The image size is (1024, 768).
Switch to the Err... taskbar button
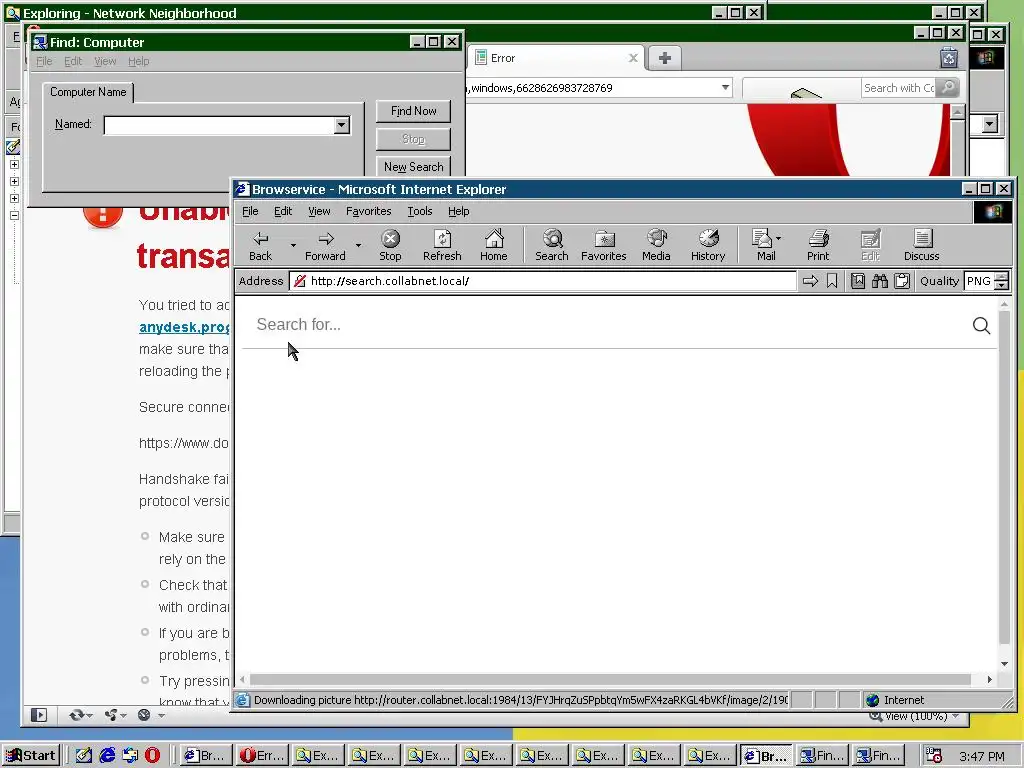click(x=263, y=756)
